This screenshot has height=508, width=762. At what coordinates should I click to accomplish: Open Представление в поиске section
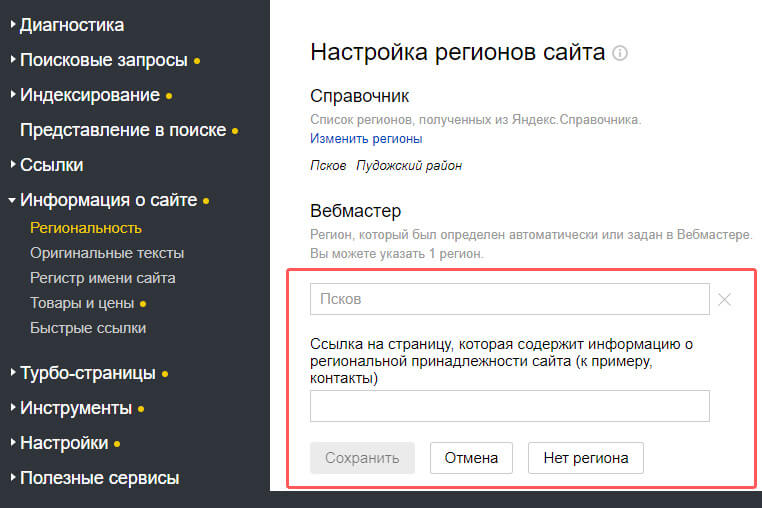pyautogui.click(x=123, y=130)
